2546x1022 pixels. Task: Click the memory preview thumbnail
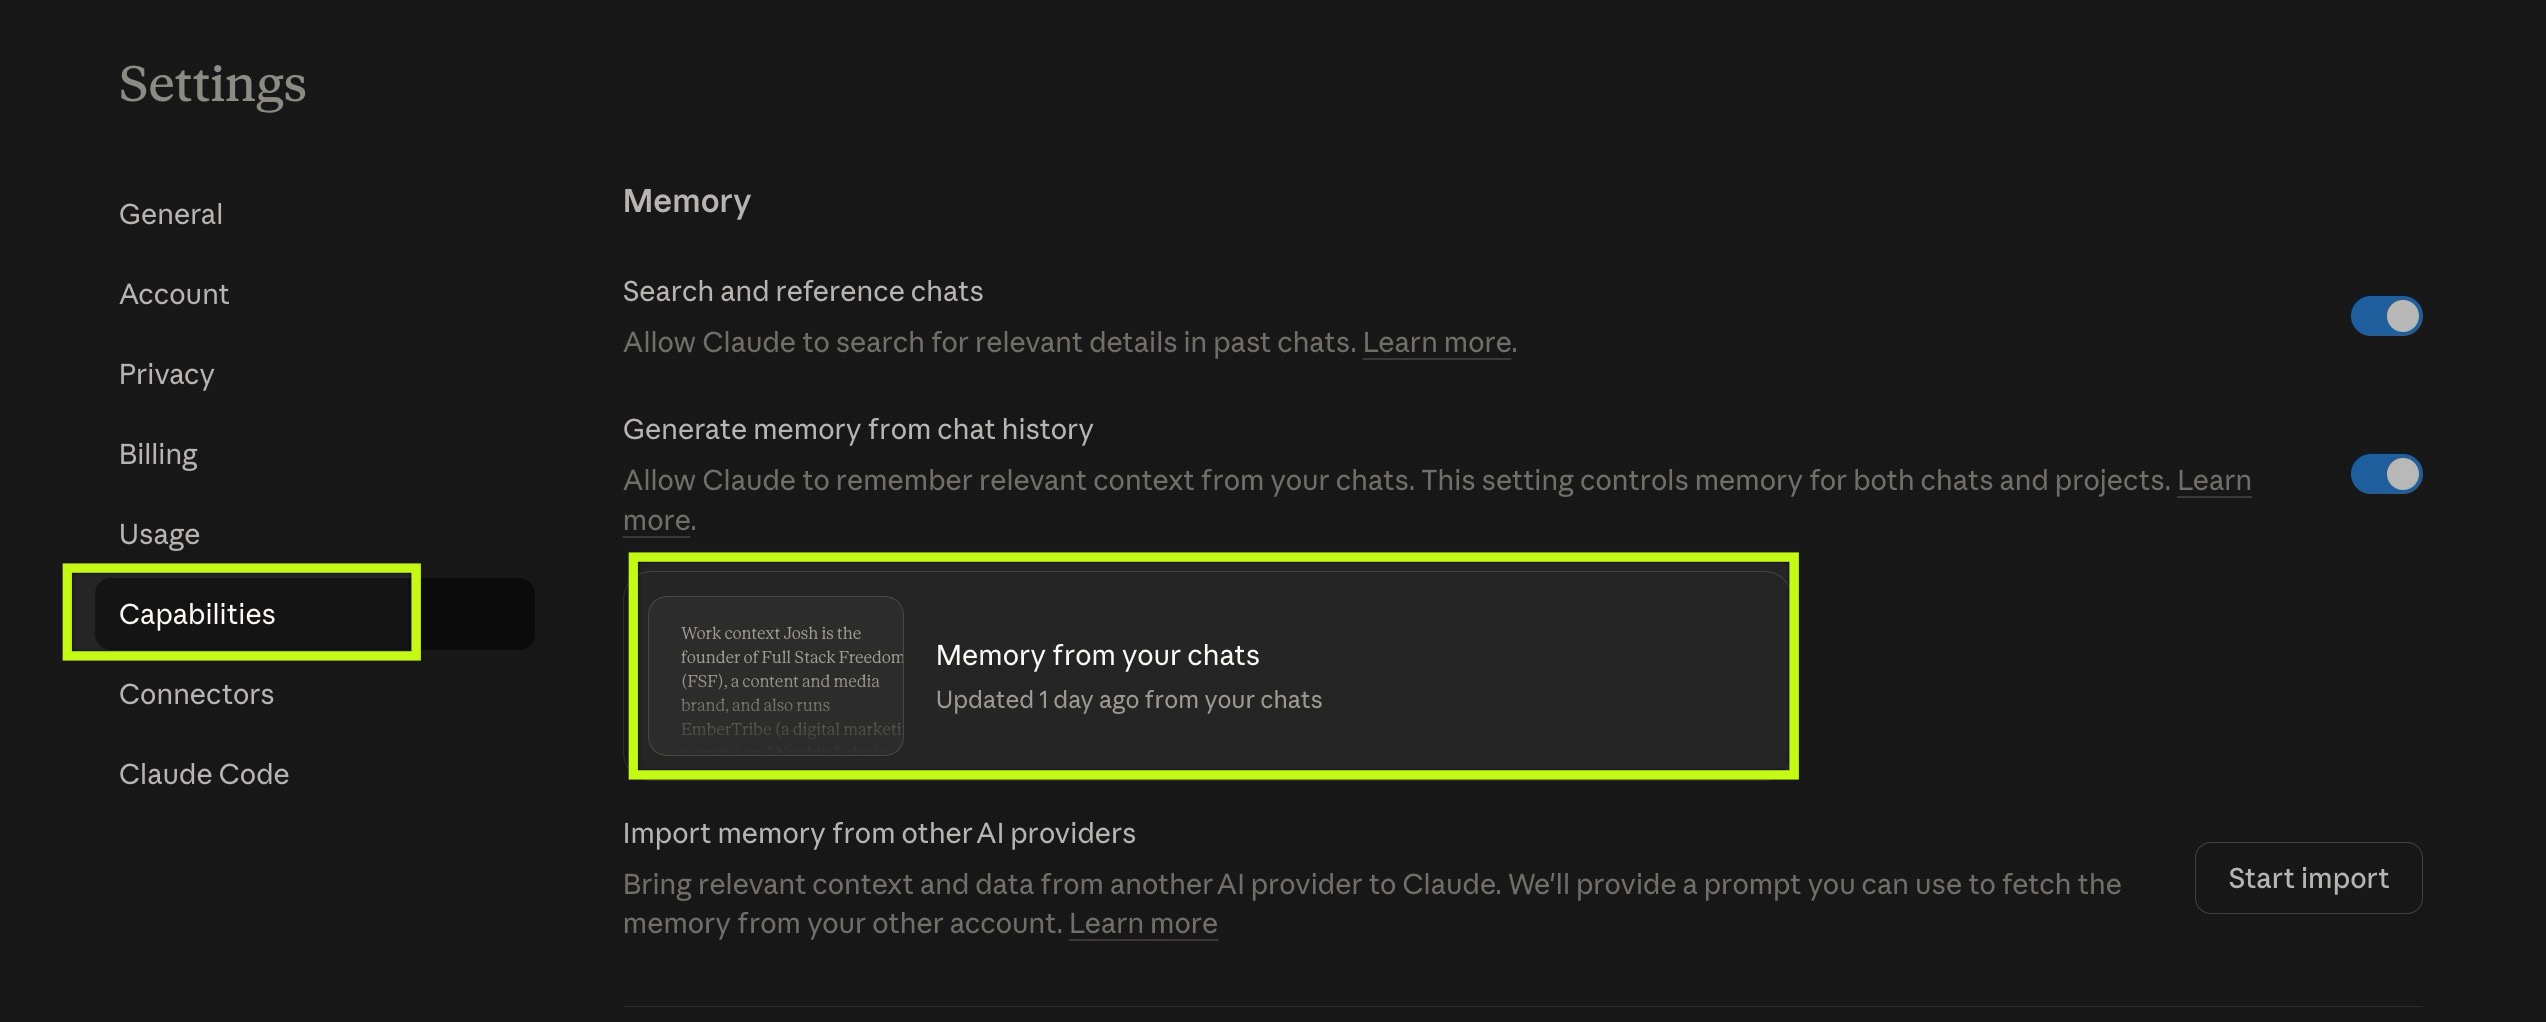(777, 677)
